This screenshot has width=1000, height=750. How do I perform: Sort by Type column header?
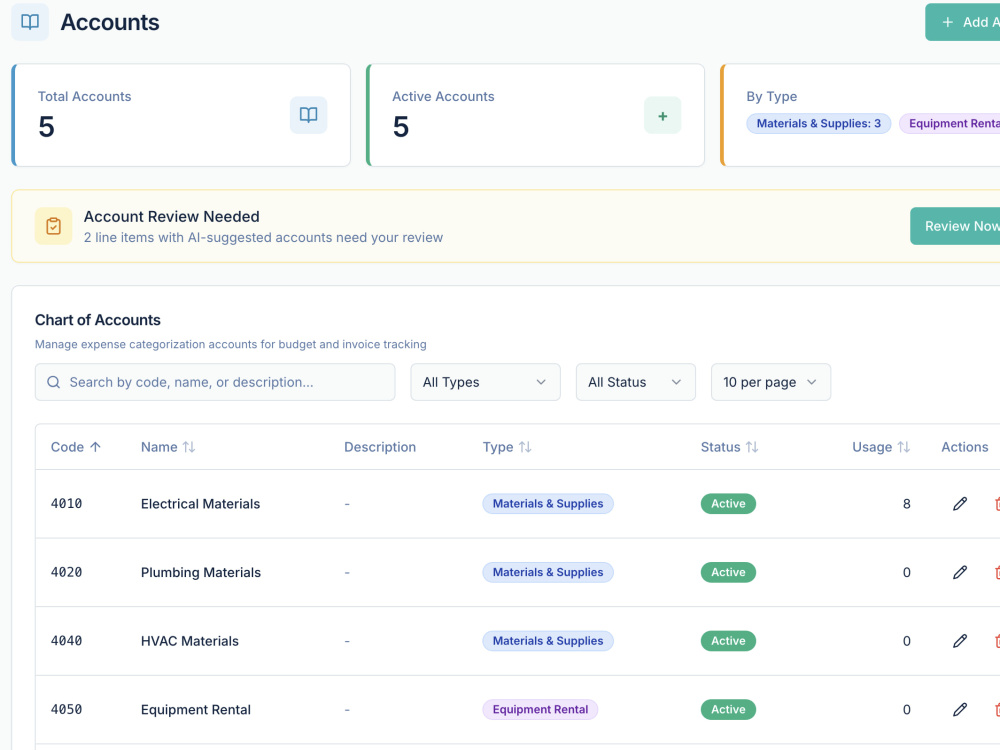click(507, 447)
